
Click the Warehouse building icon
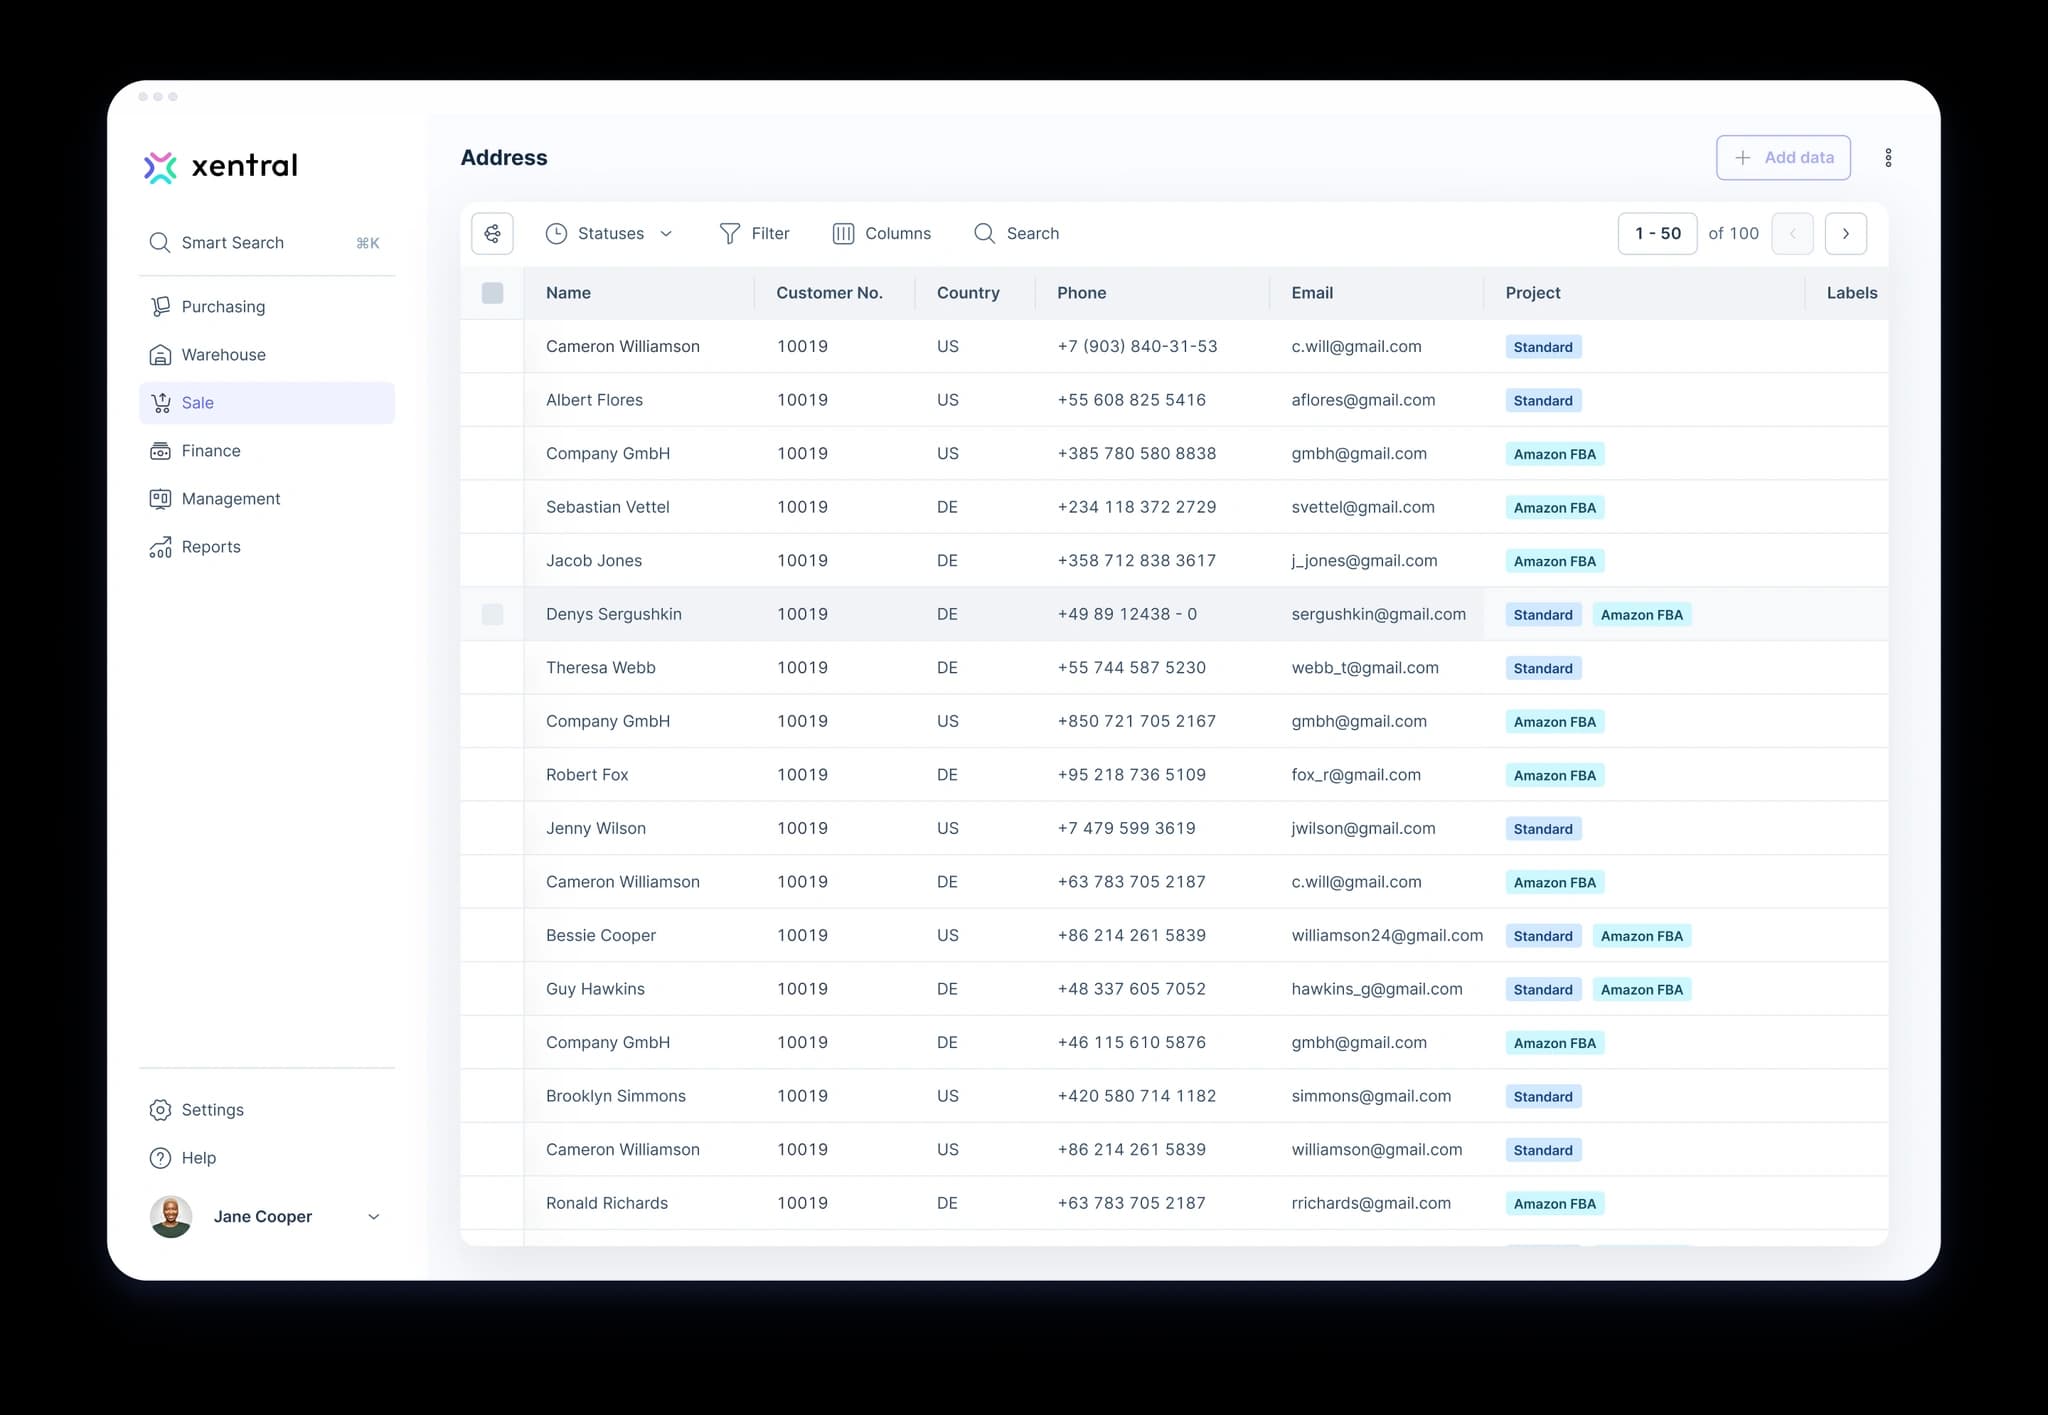click(160, 355)
